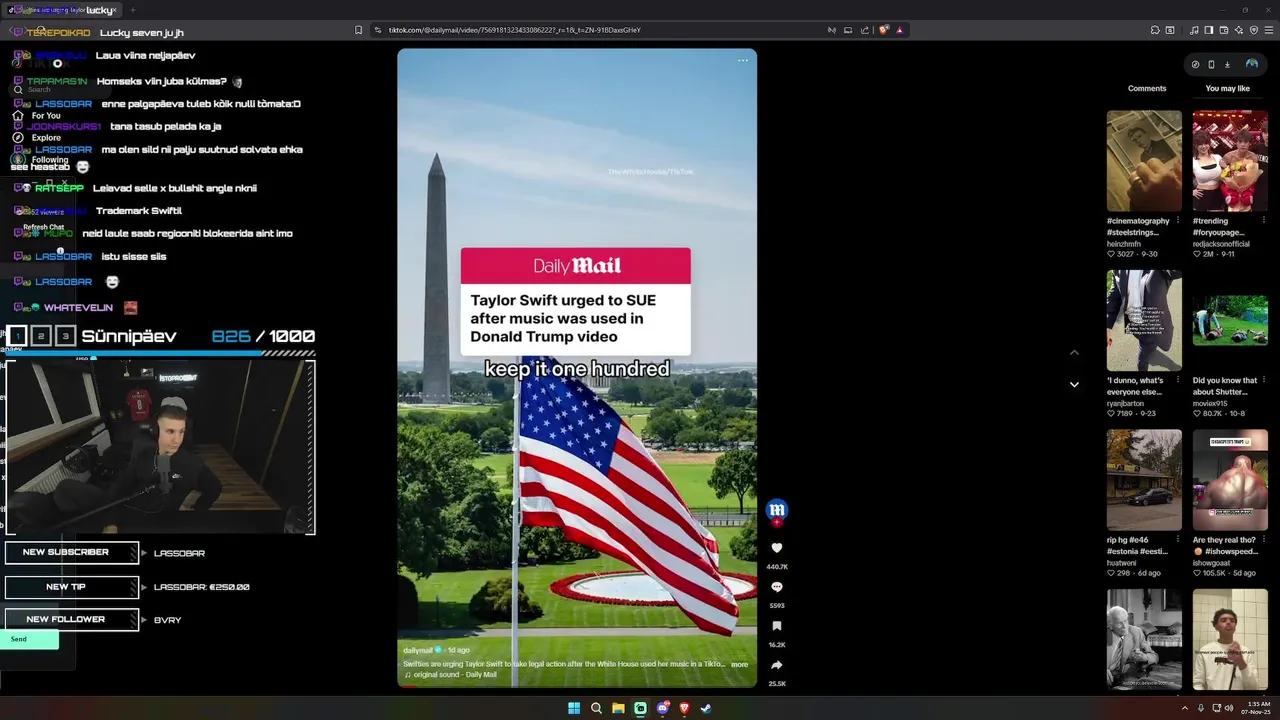The width and height of the screenshot is (1280, 720).
Task: Open three-dot menu on ryanjbarton video card
Action: pyautogui.click(x=1178, y=381)
